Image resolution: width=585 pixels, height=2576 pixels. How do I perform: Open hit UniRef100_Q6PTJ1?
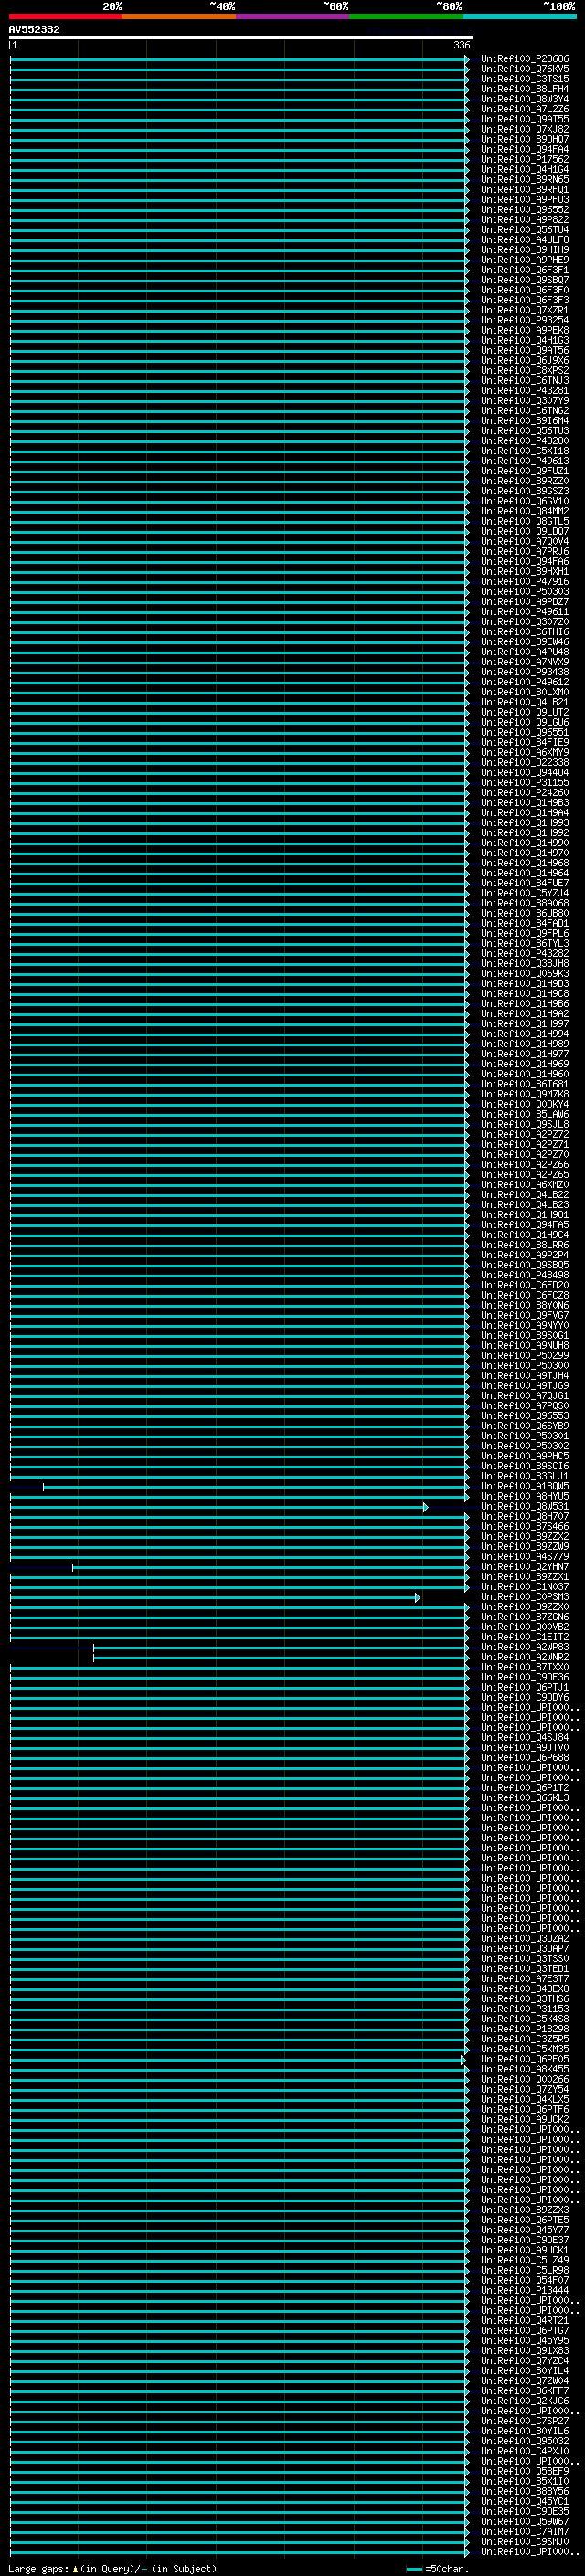coord(525,1687)
